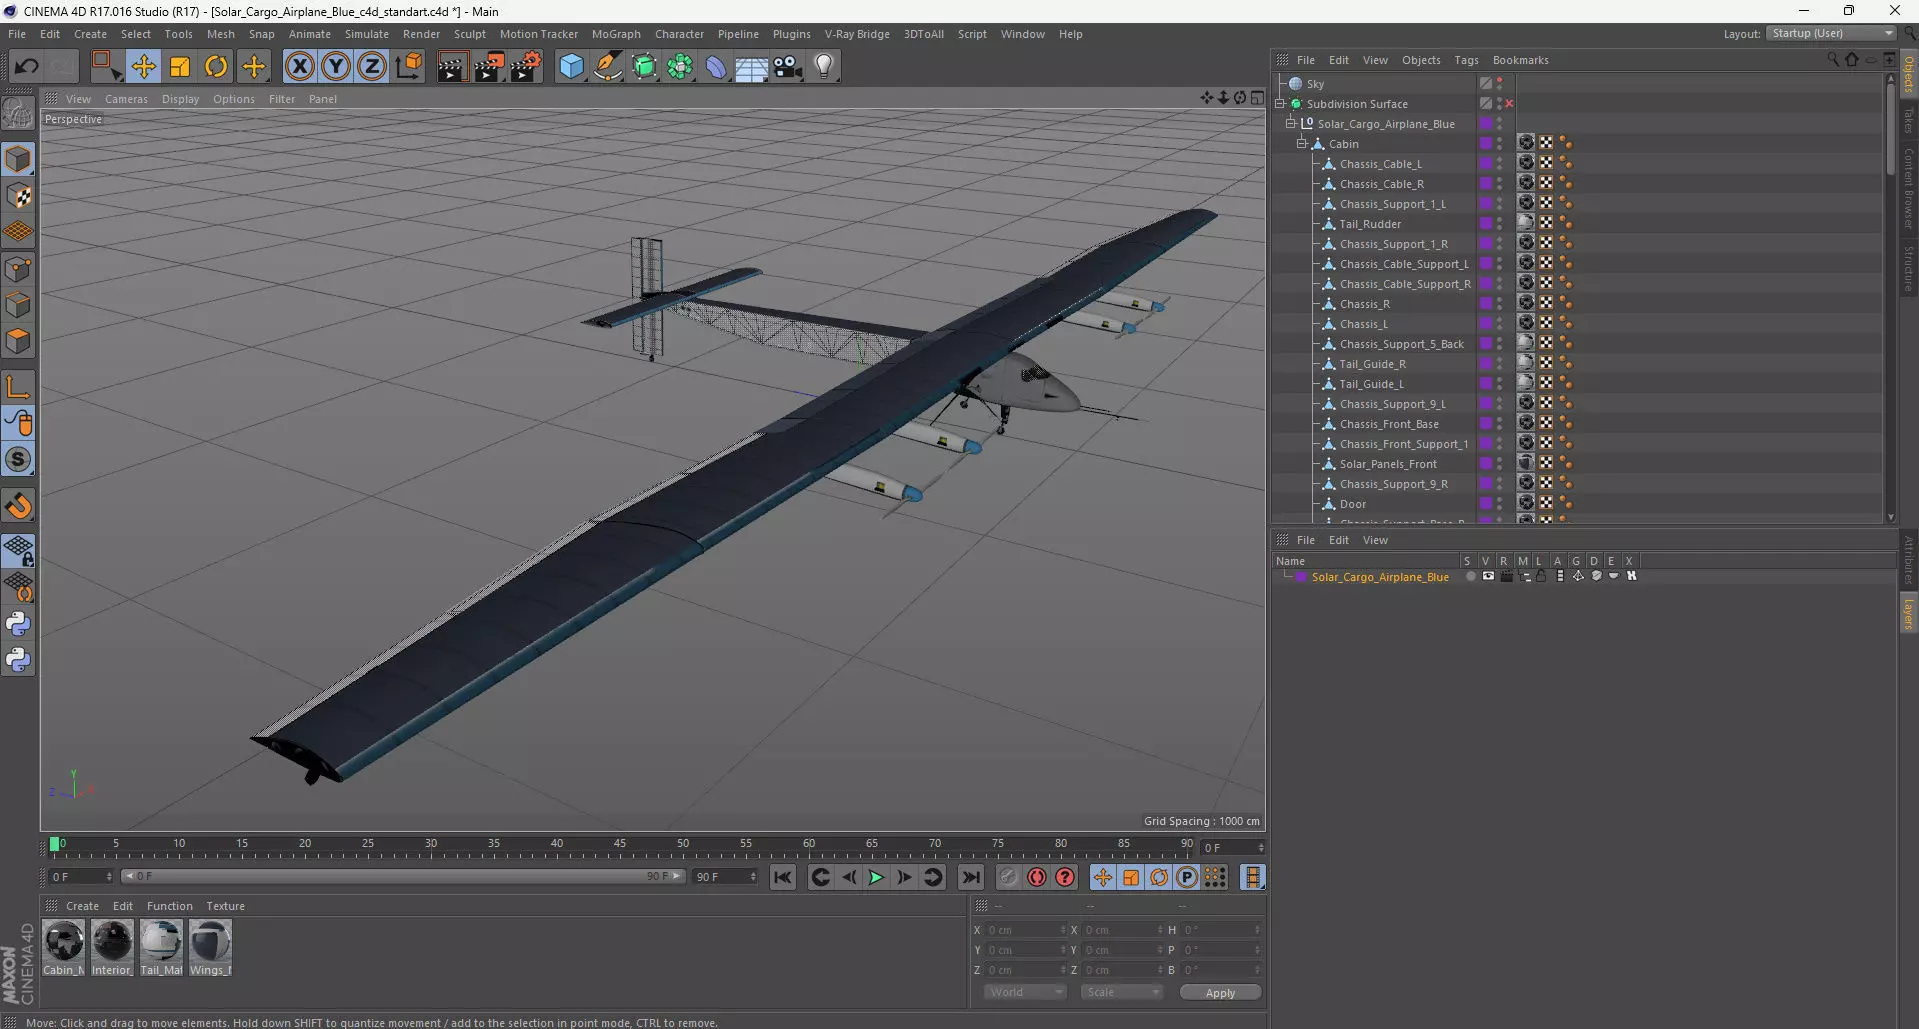The width and height of the screenshot is (1919, 1029).
Task: Open the V-Ray Bridge menu
Action: [x=857, y=34]
